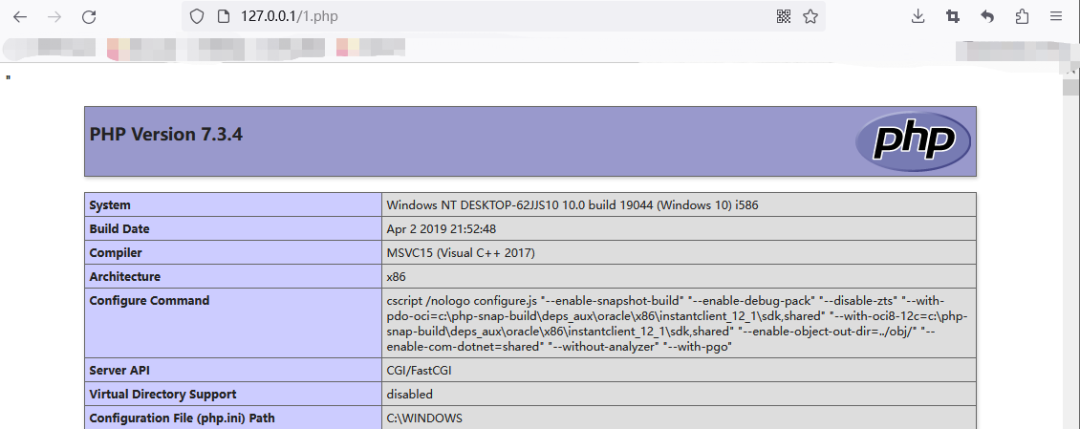Open the hamburger application menu
This screenshot has height=429, width=1080.
(x=1056, y=17)
